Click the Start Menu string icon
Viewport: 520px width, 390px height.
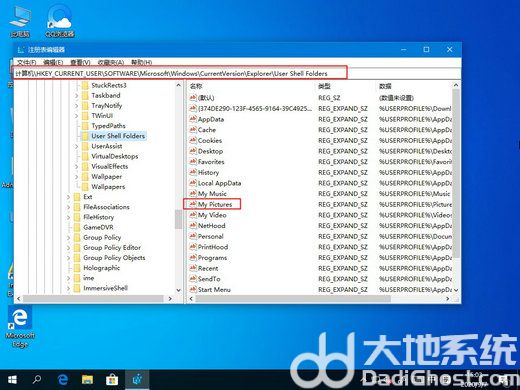click(193, 289)
